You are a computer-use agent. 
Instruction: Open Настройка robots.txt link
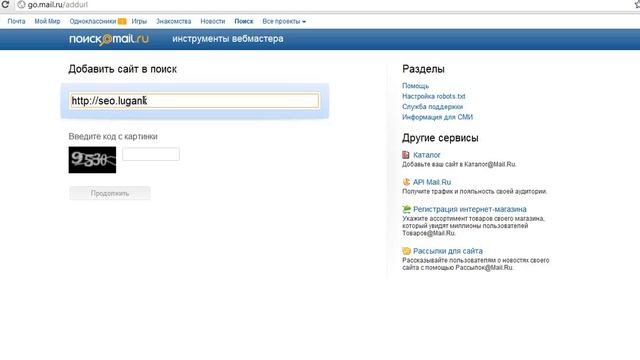coord(433,96)
